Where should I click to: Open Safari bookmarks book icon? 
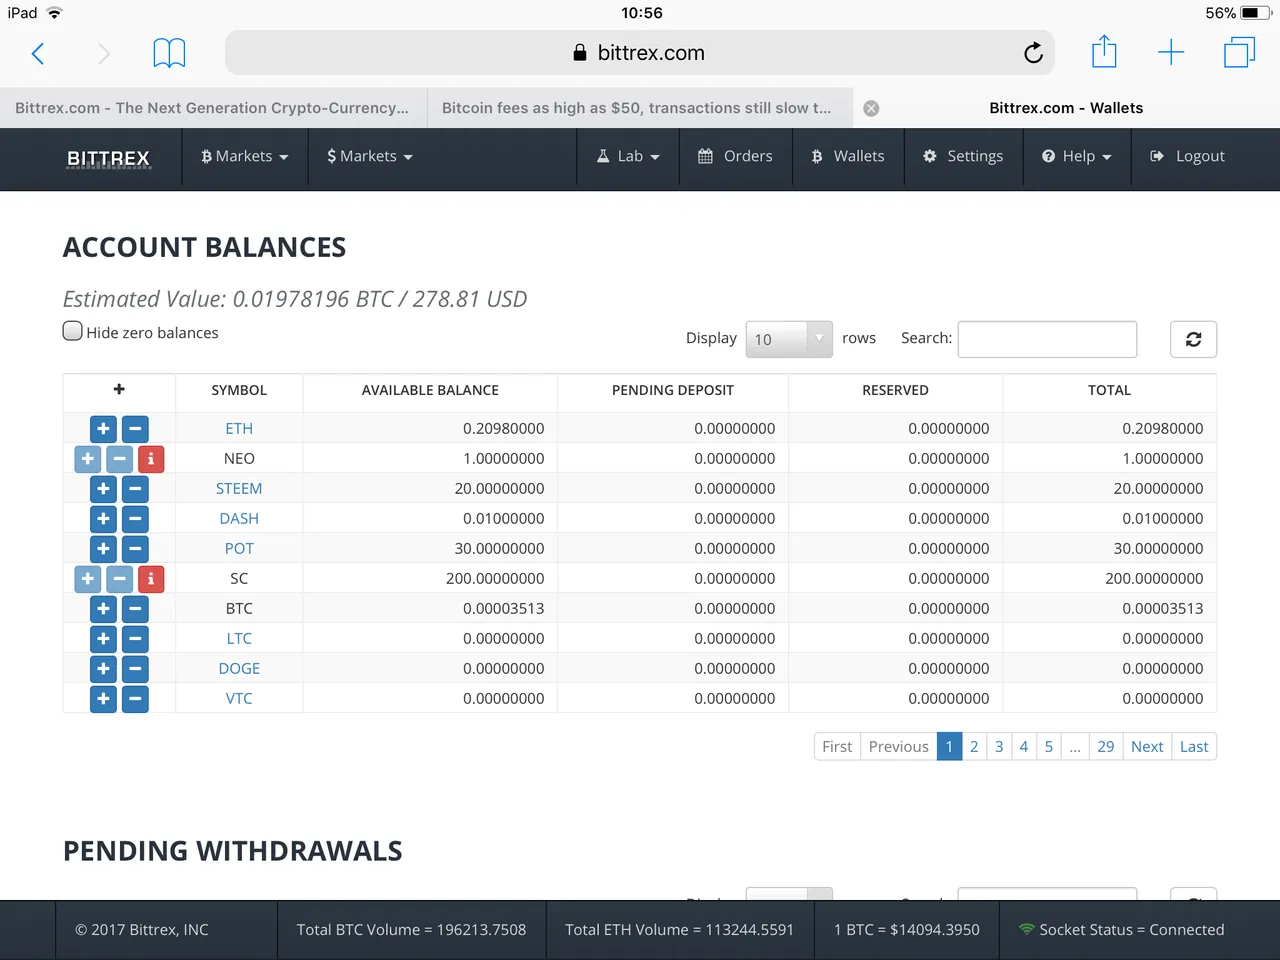(x=169, y=53)
